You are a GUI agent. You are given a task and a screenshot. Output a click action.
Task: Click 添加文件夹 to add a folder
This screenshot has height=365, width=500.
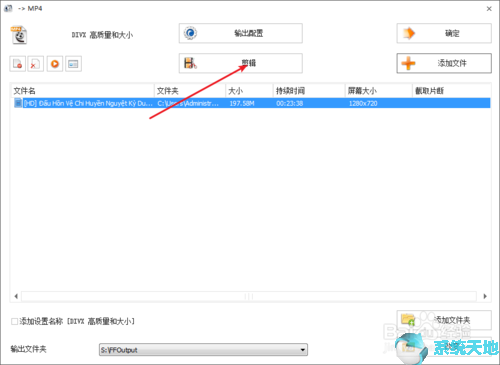(x=444, y=320)
